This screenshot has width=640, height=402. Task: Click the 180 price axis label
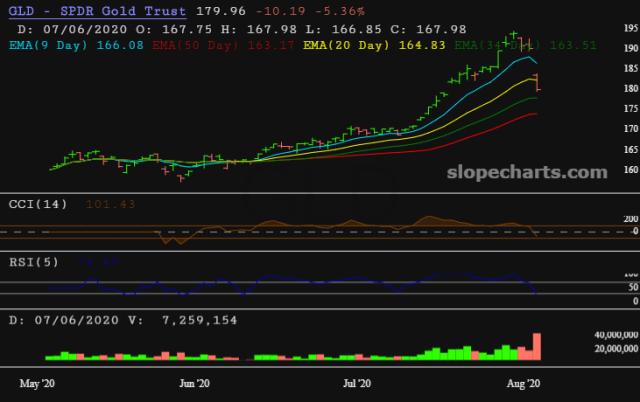(631, 88)
